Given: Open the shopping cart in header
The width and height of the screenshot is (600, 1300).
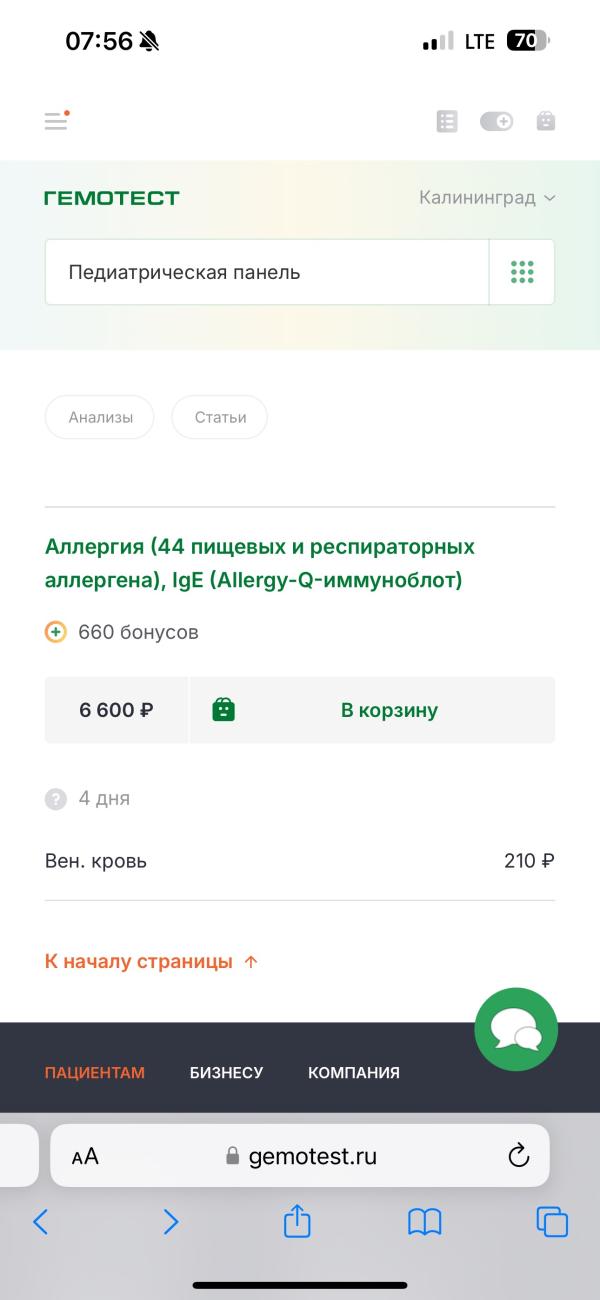Looking at the screenshot, I should [545, 121].
